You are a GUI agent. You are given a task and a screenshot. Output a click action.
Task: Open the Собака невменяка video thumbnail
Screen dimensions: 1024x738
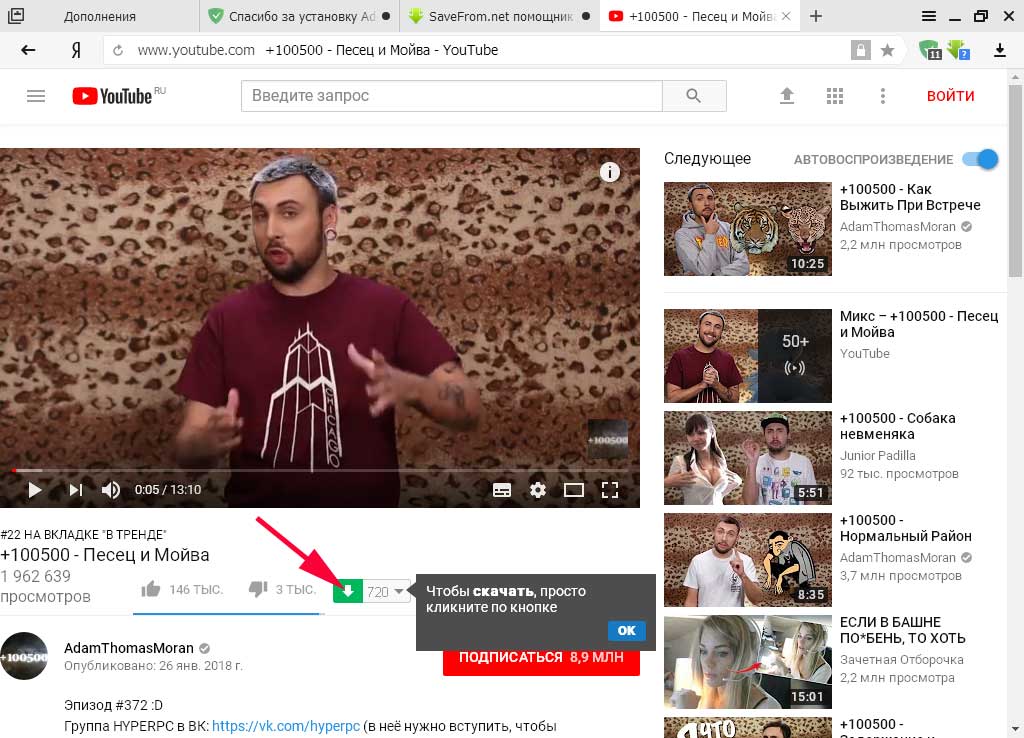748,458
